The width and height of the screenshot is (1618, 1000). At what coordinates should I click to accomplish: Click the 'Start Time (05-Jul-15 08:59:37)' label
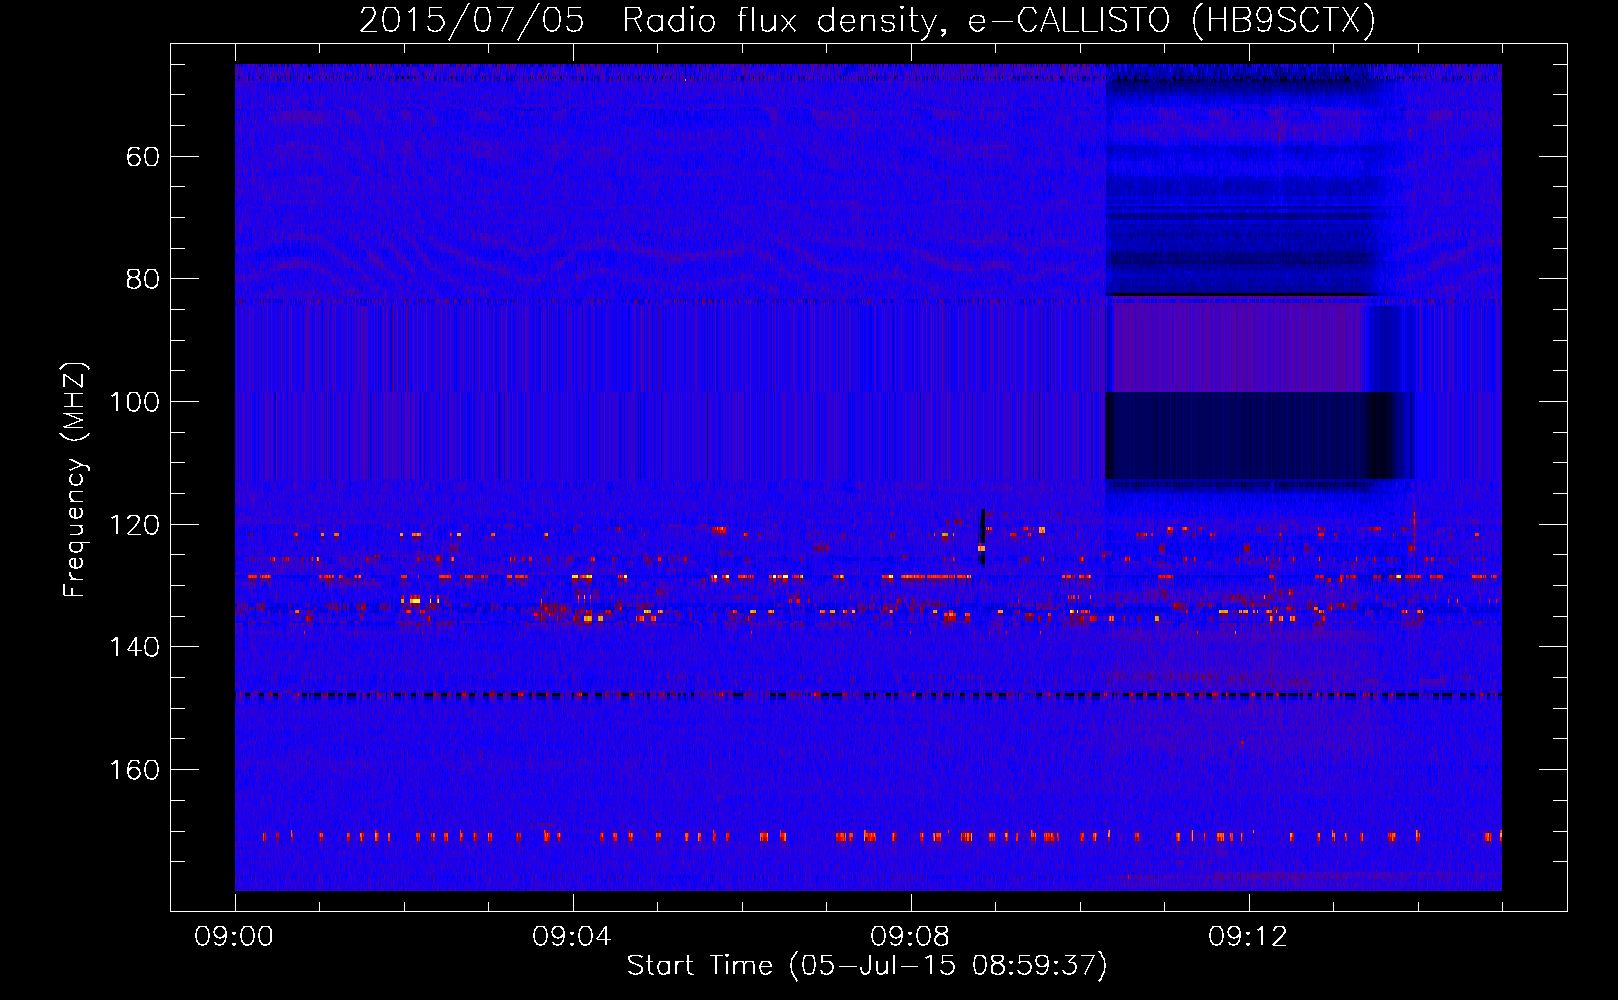click(x=867, y=966)
